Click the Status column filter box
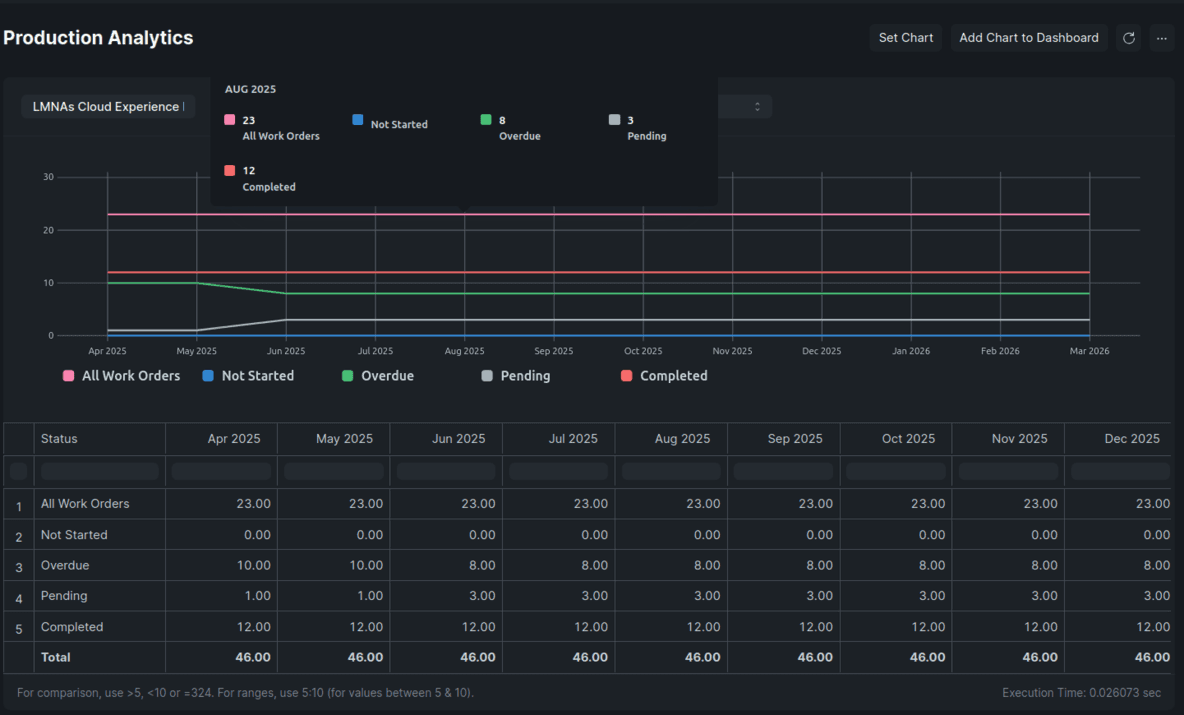This screenshot has width=1184, height=715. tap(99, 470)
